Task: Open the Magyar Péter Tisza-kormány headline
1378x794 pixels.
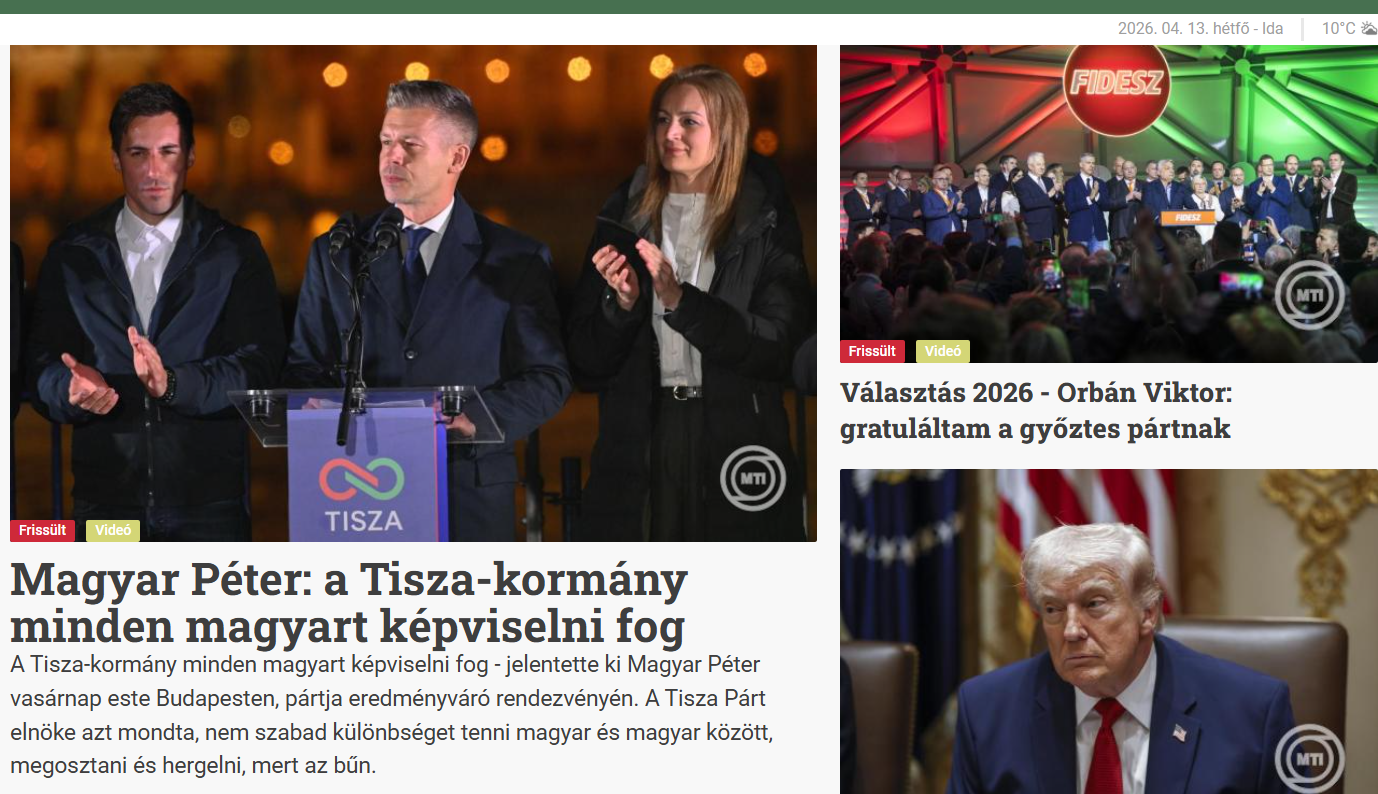Action: click(x=349, y=603)
